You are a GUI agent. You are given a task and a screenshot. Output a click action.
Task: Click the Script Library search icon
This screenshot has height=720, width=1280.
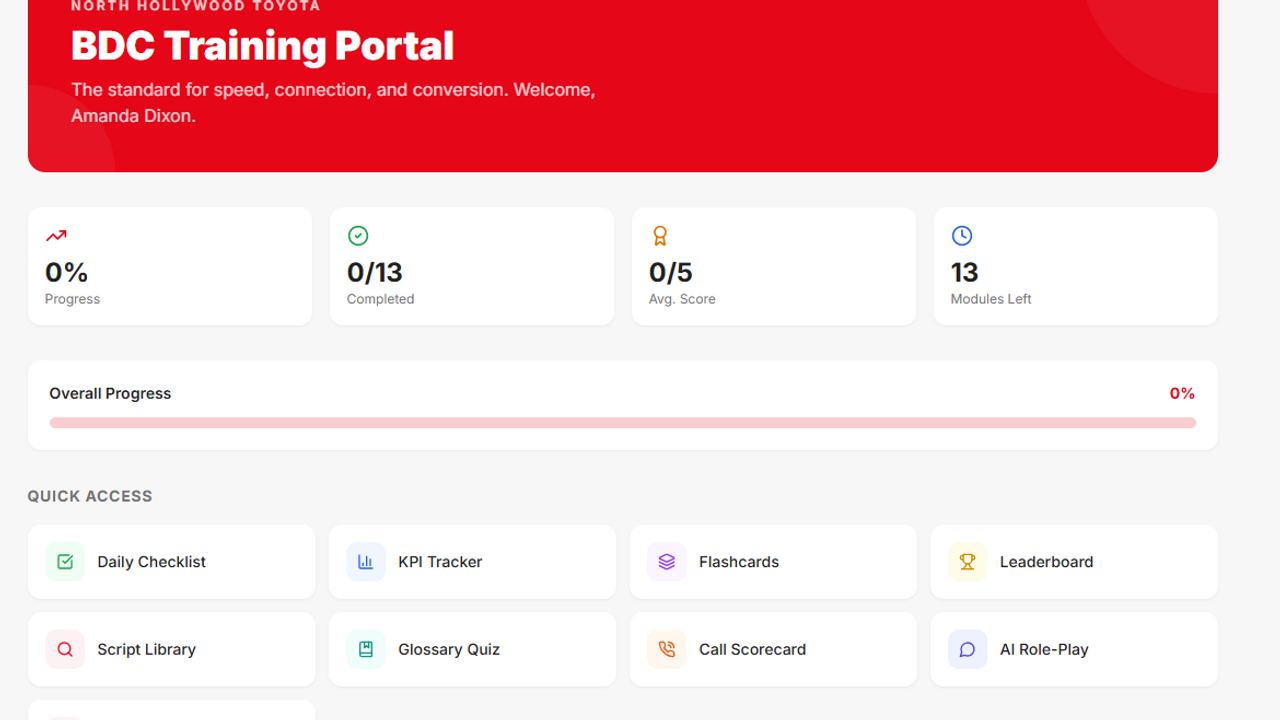point(65,649)
